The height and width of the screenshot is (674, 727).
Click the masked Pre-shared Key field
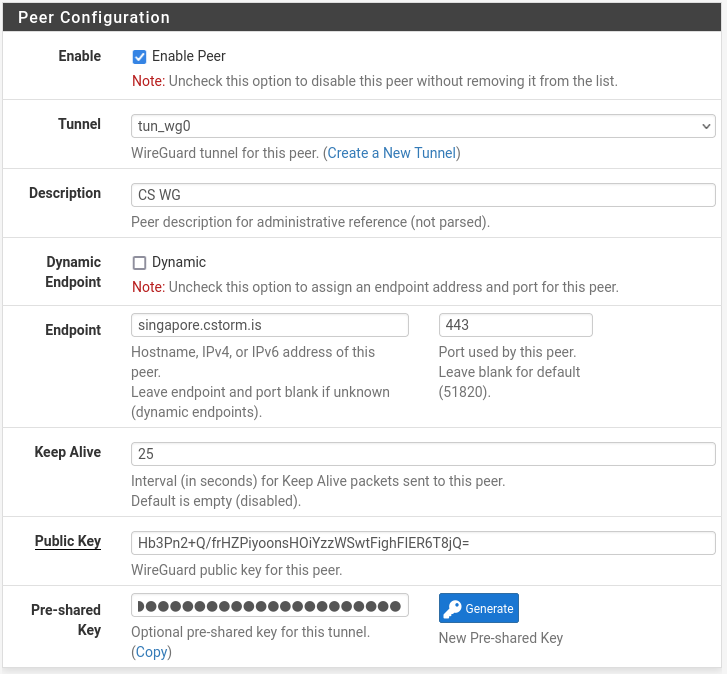tap(270, 605)
